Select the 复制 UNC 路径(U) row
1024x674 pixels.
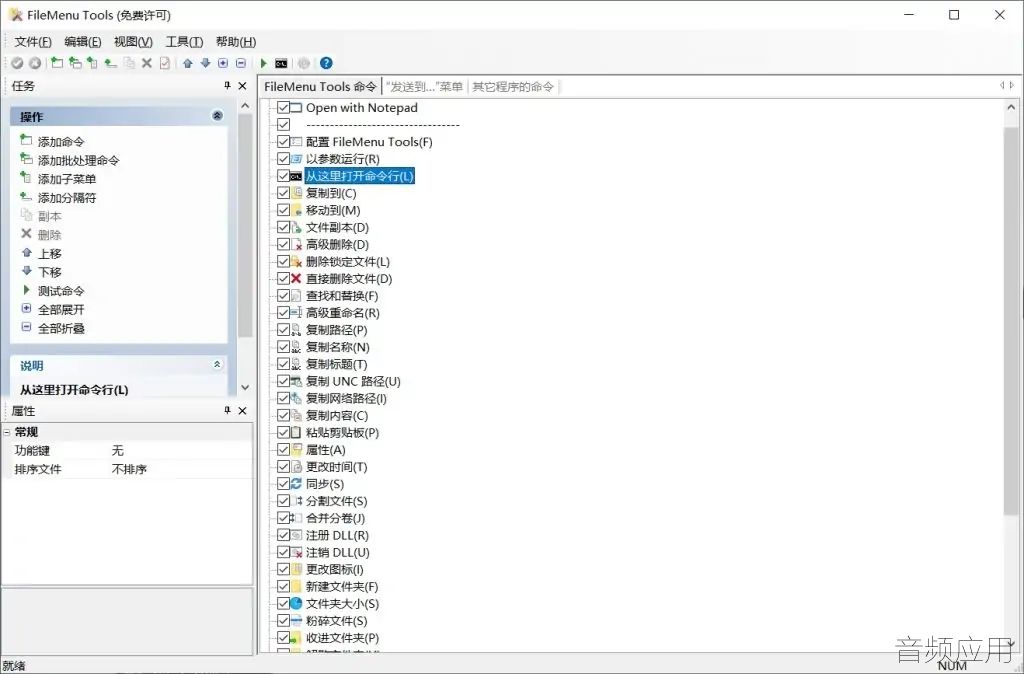353,381
